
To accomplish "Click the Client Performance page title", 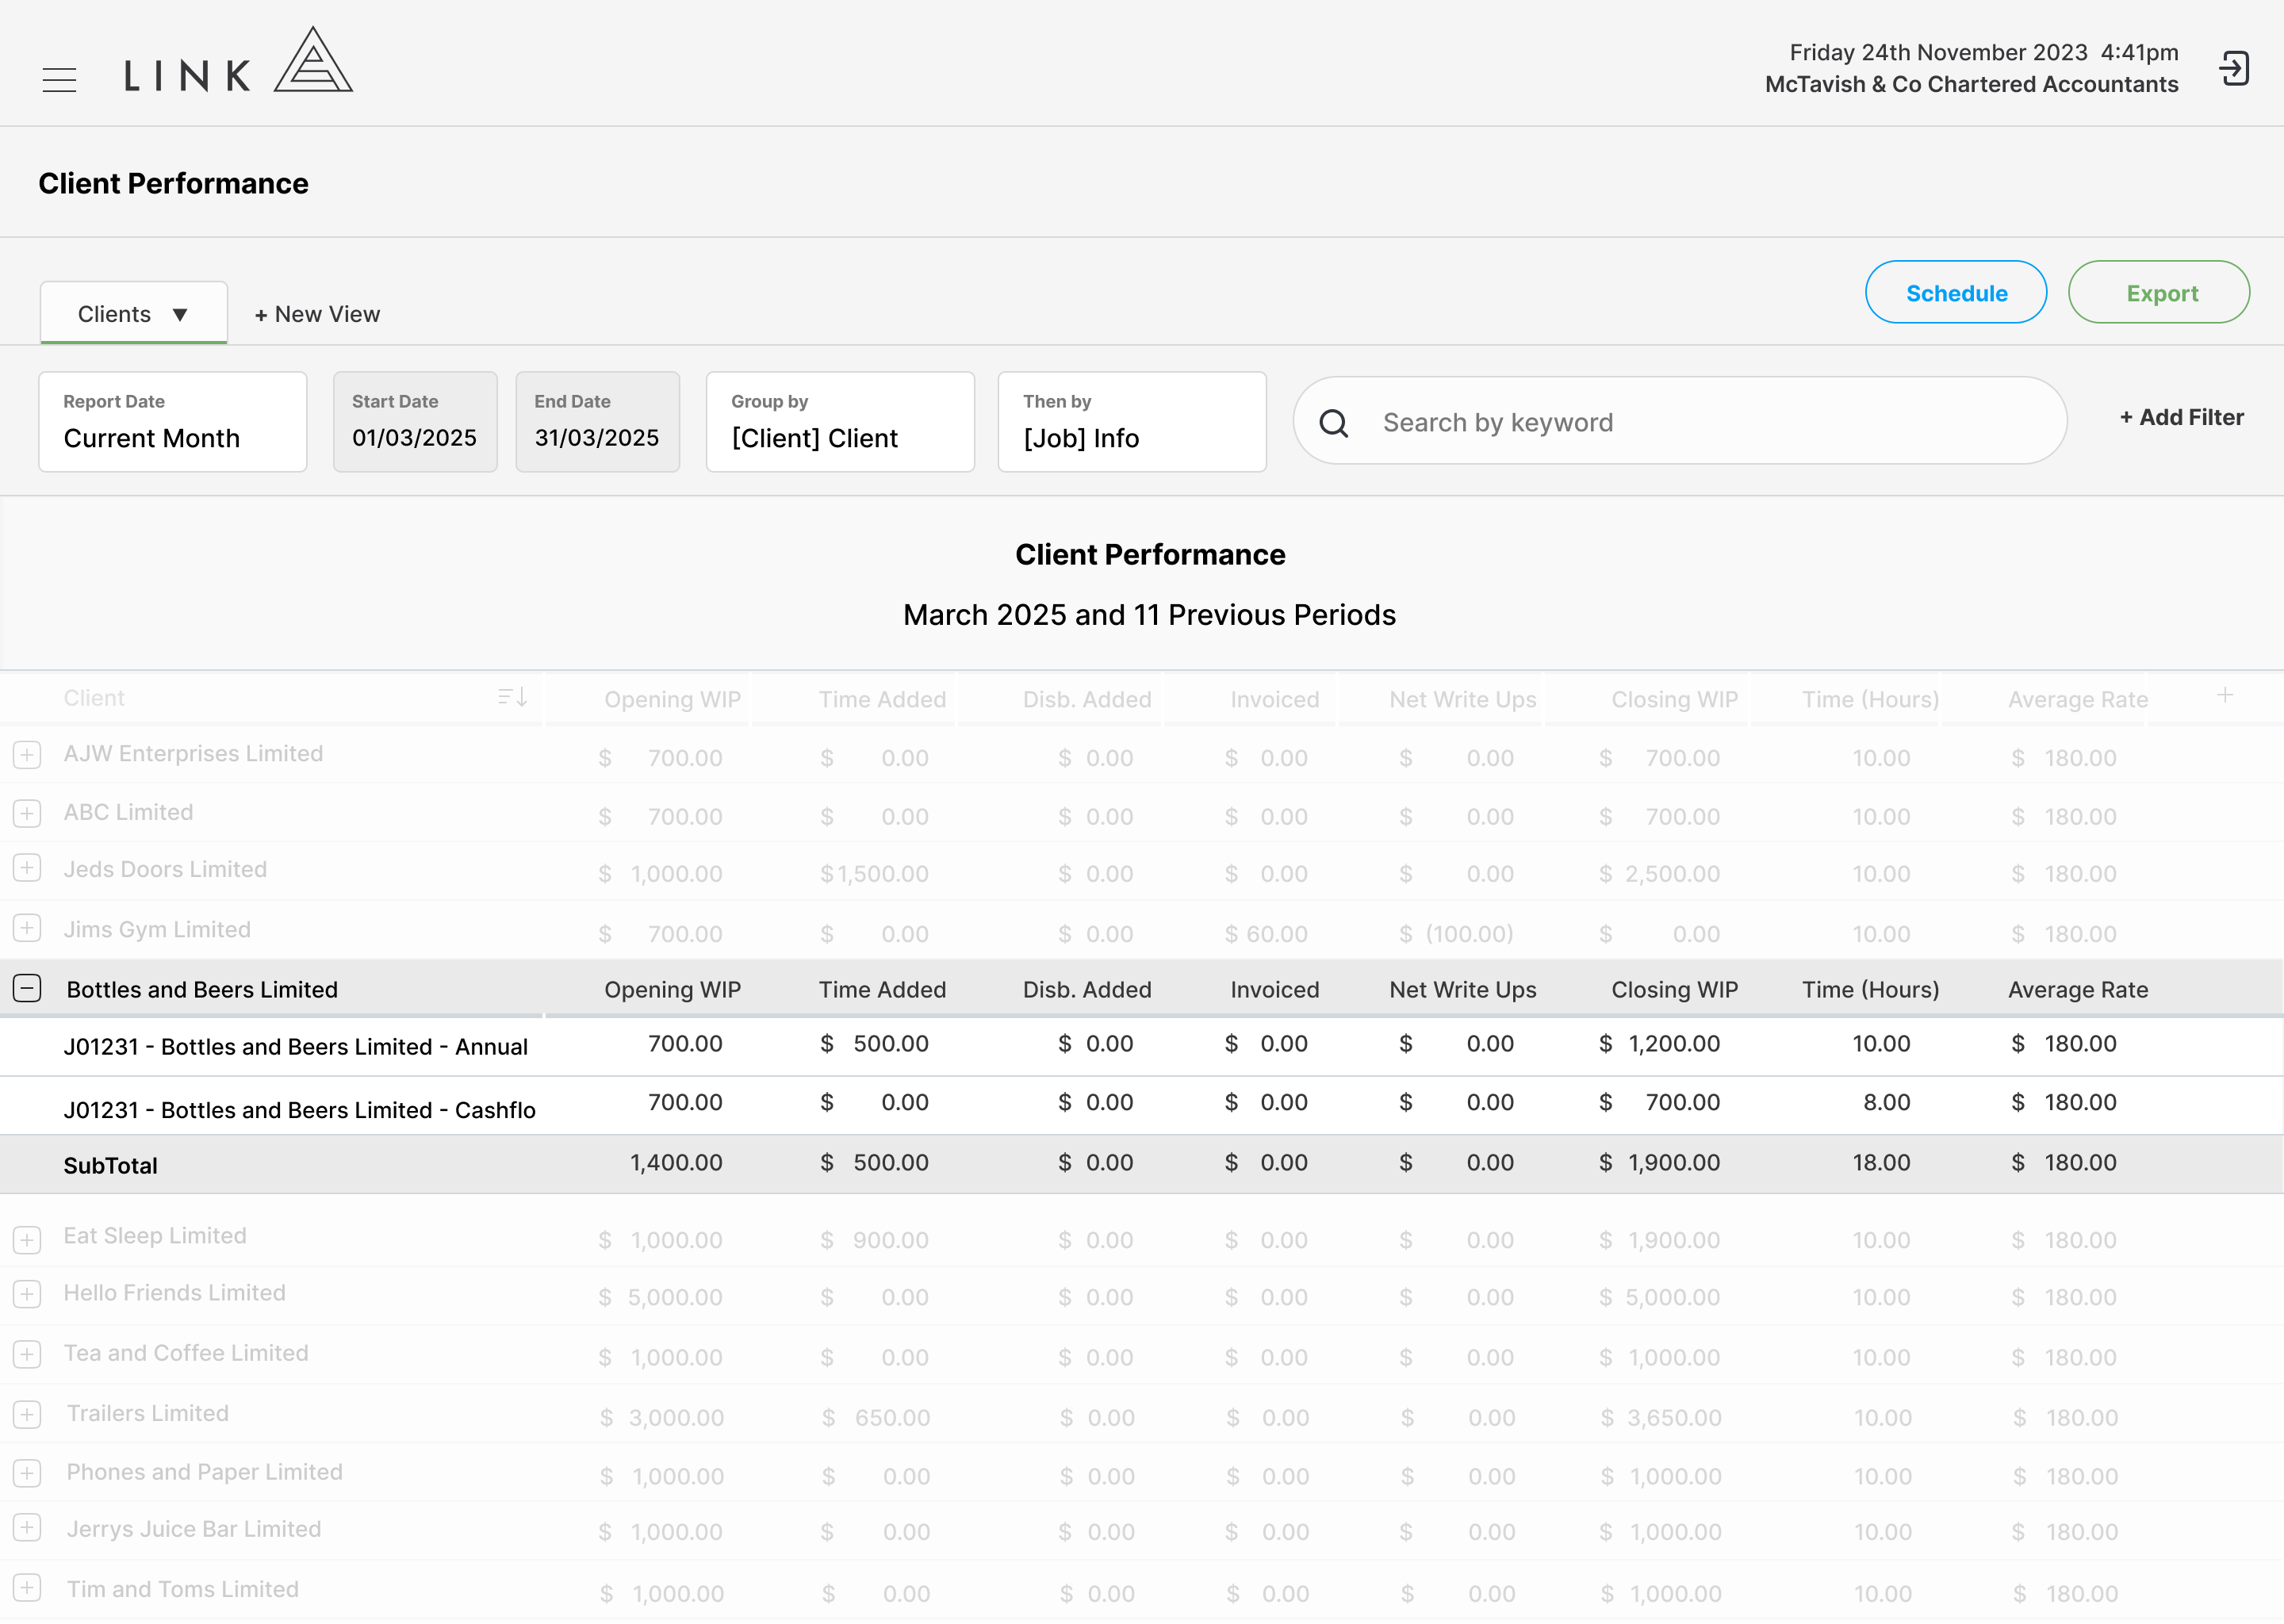I will [x=174, y=183].
